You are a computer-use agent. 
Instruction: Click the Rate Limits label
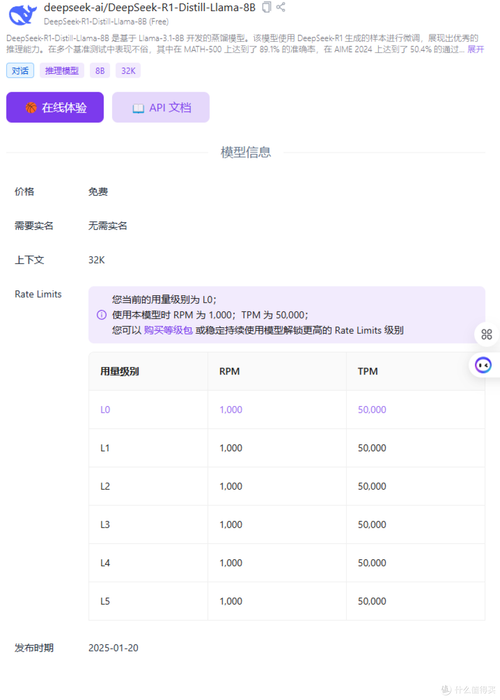point(38,294)
